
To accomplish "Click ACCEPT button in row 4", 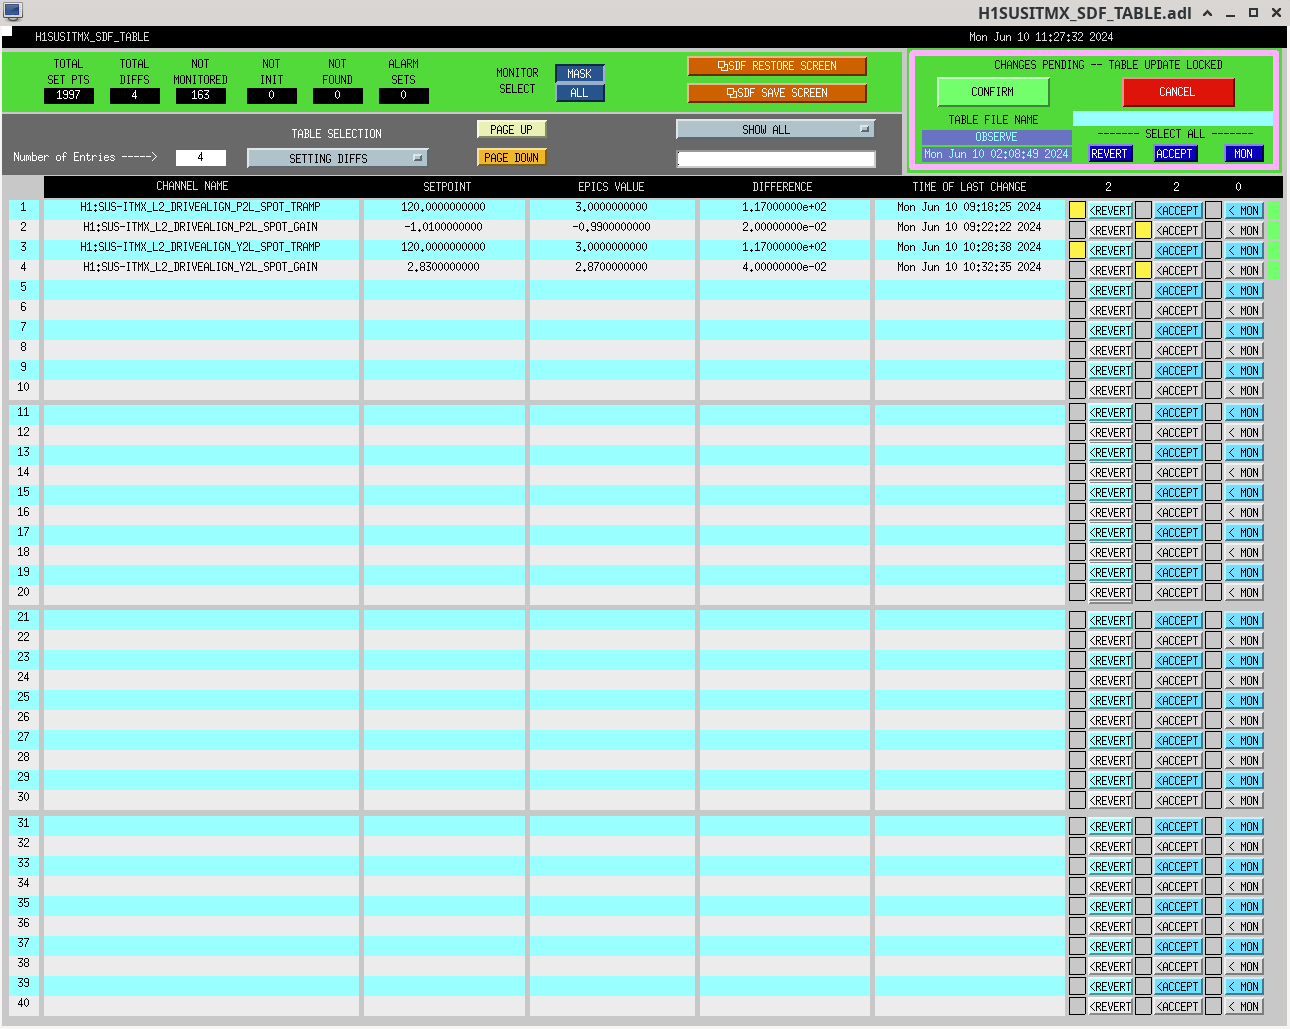I will (x=1178, y=271).
